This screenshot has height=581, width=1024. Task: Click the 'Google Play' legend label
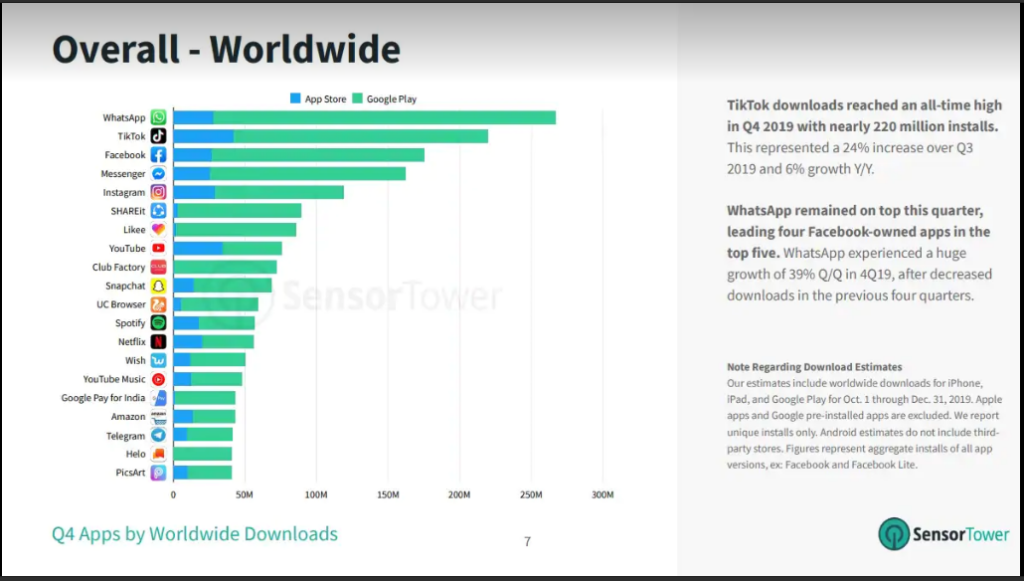pos(391,99)
